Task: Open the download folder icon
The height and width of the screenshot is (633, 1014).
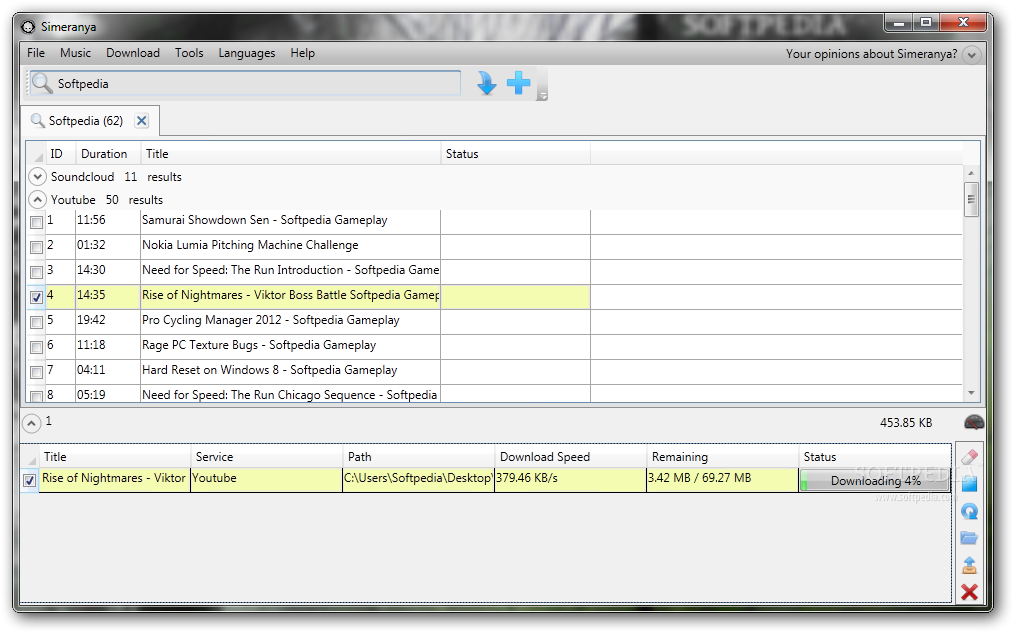Action: [x=969, y=538]
